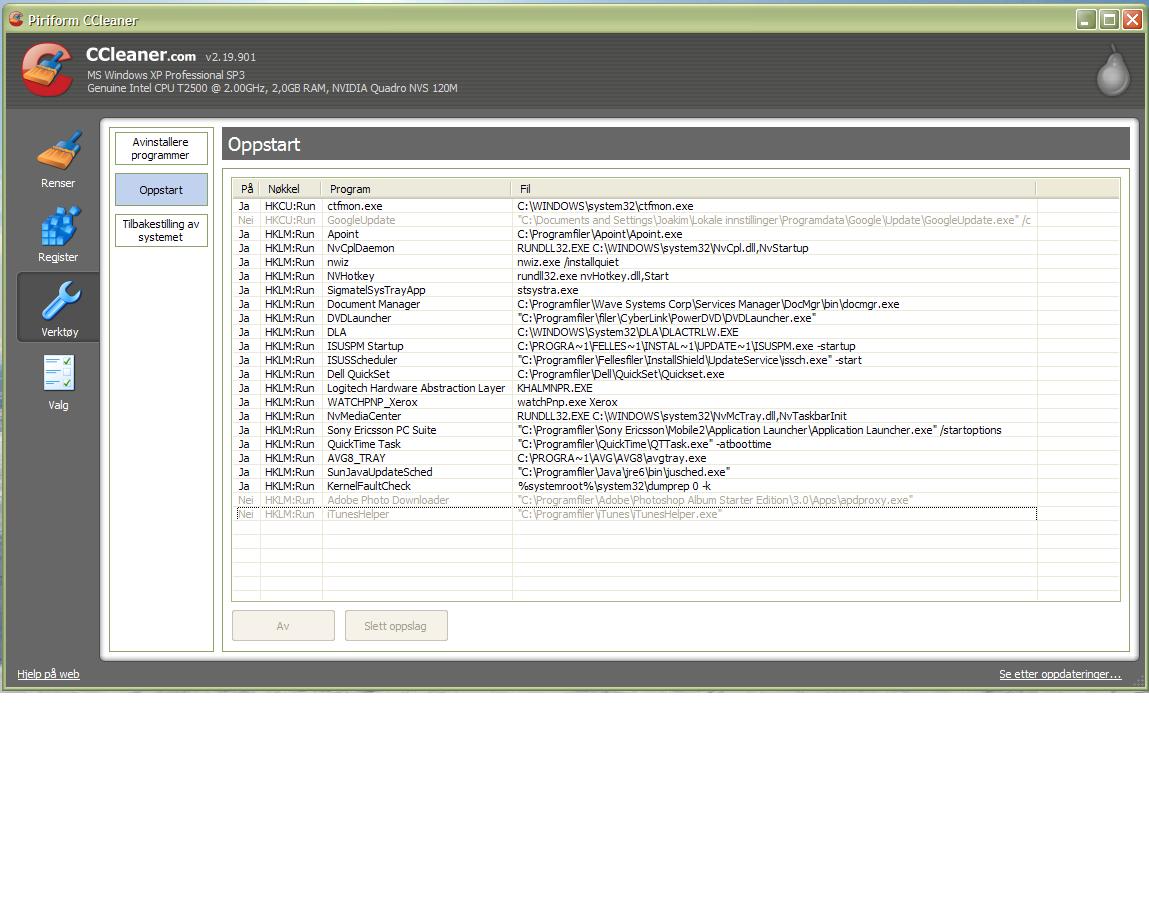This screenshot has width=1149, height=924.
Task: Open the Valg options section
Action: pyautogui.click(x=58, y=382)
